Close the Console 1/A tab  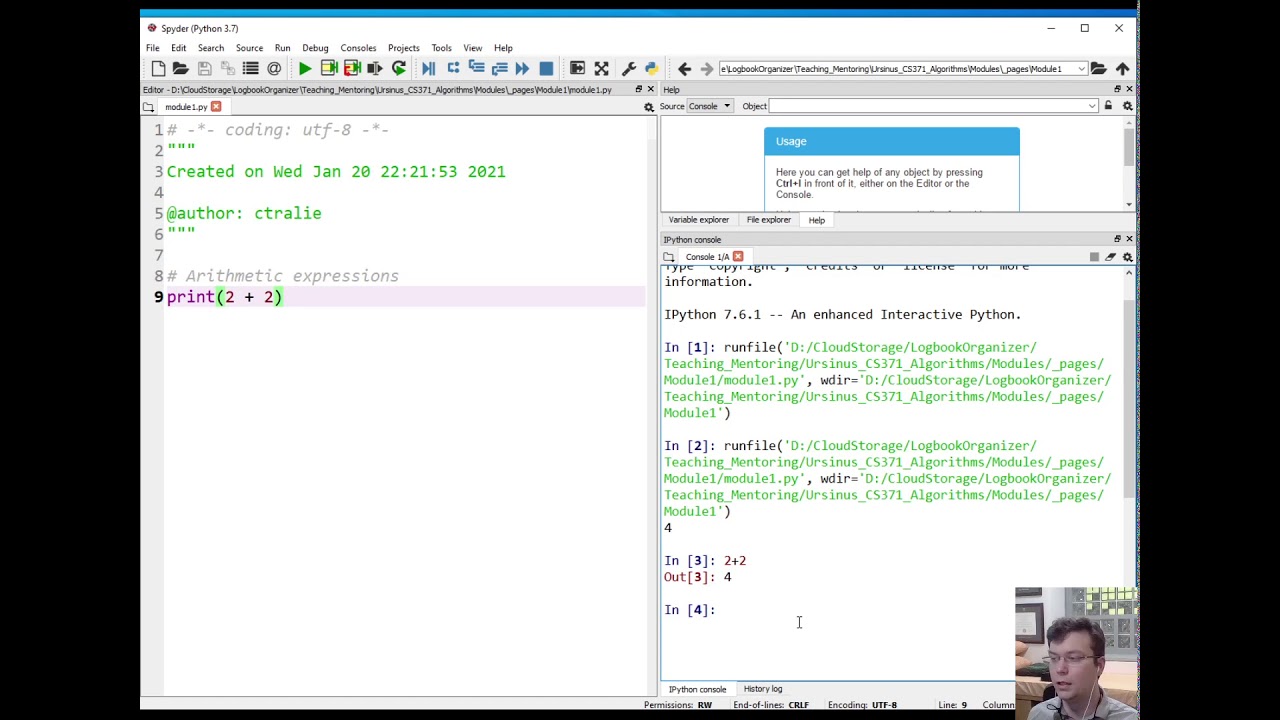(738, 257)
